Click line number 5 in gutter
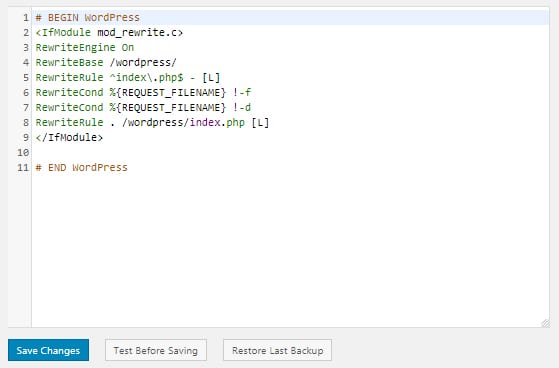Screen dimensions: 559x368 tap(26, 77)
